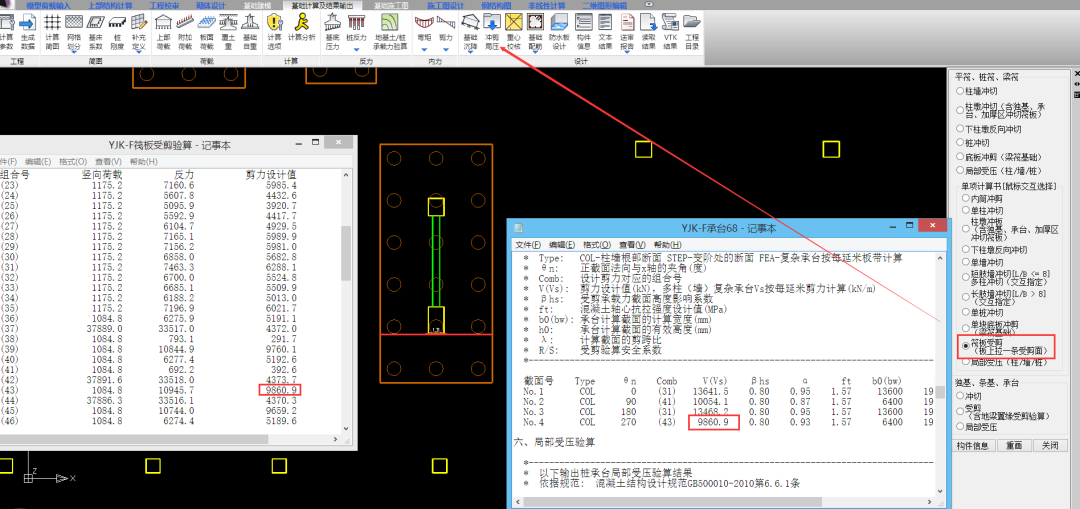
Task: Click V(Vs) value 13641.5 in No.1 row
Action: click(709, 391)
